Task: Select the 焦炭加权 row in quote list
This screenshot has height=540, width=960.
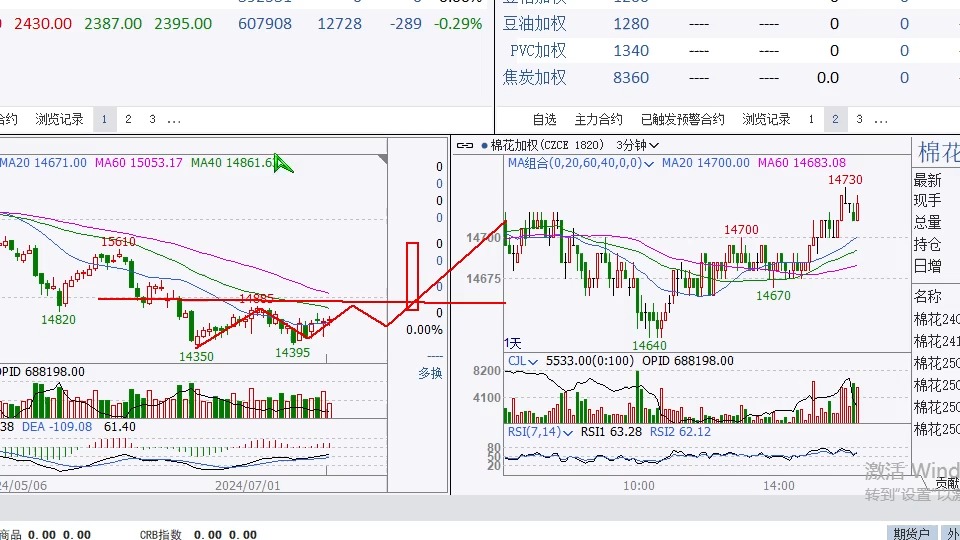Action: [x=534, y=77]
